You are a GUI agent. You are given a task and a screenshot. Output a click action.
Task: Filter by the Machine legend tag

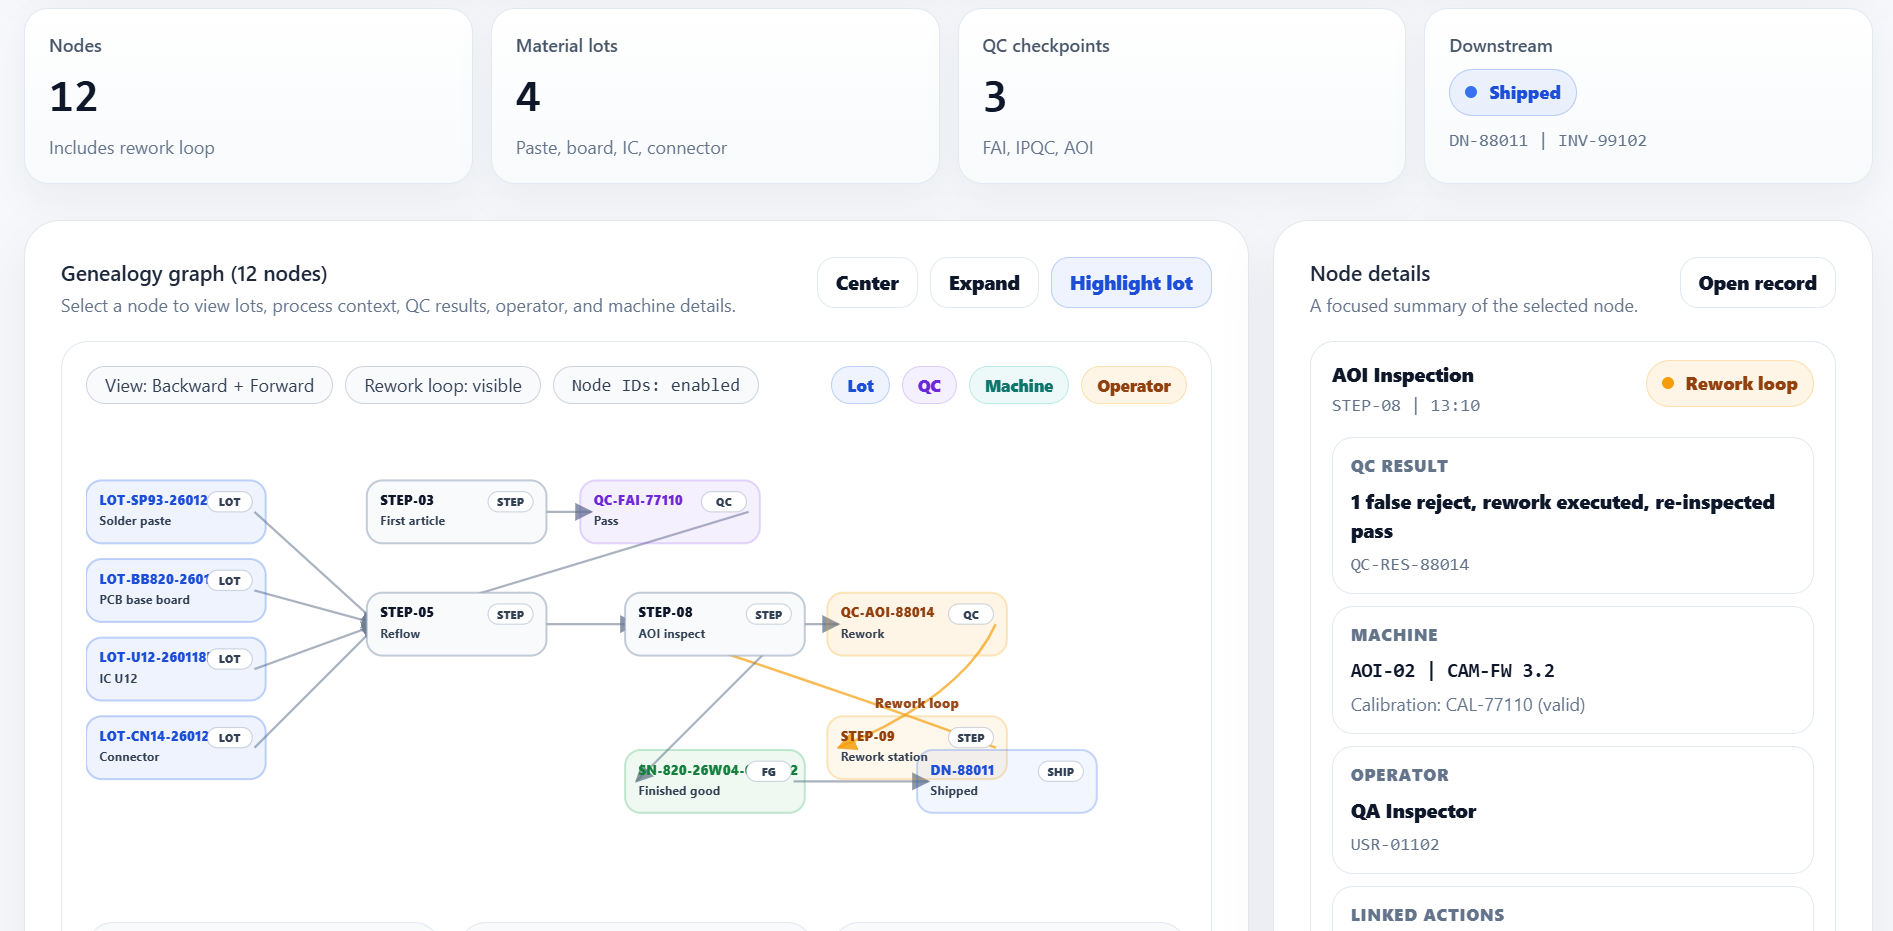[x=1018, y=386]
